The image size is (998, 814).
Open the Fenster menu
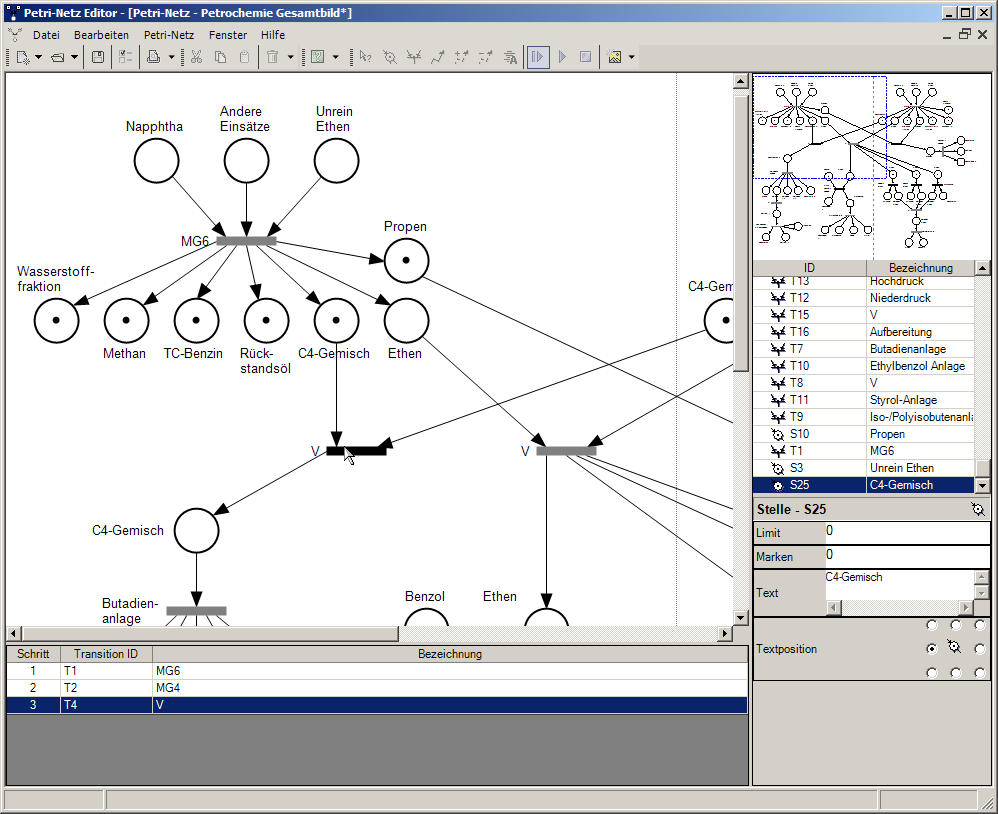[x=228, y=35]
